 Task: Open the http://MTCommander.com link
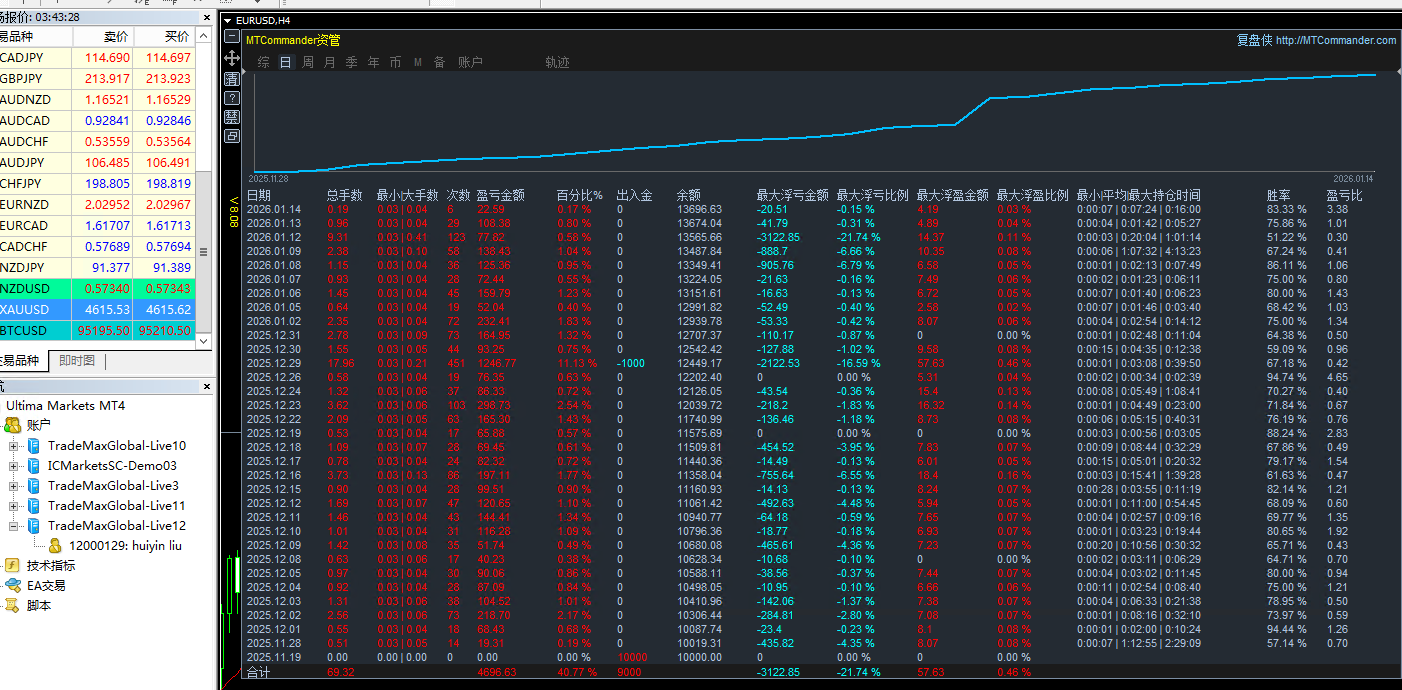pyautogui.click(x=1336, y=40)
